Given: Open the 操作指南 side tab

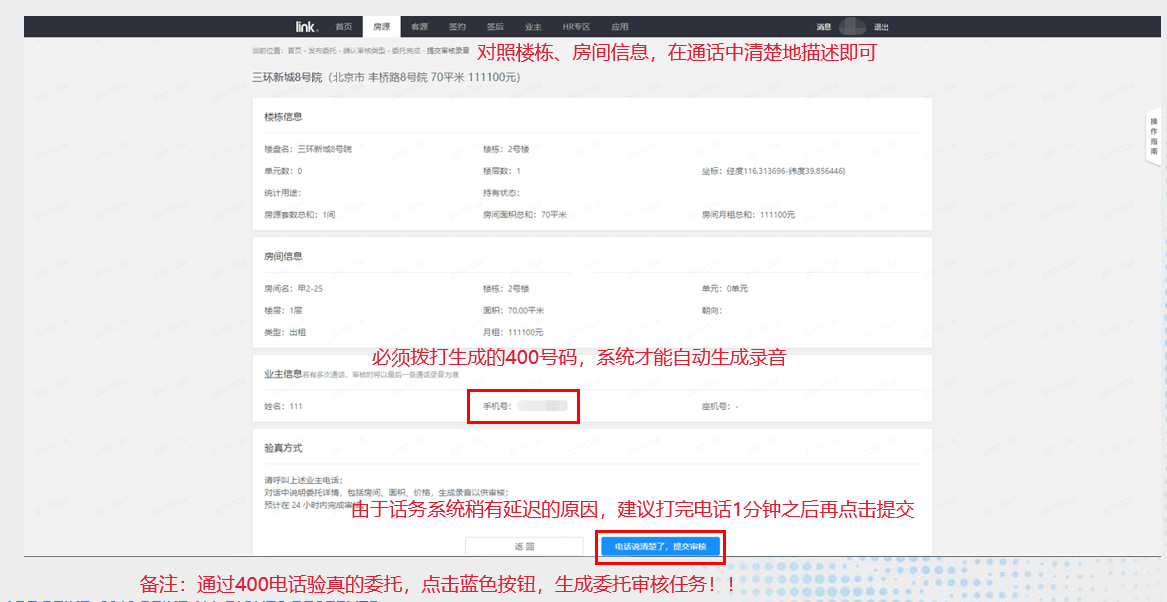Looking at the screenshot, I should click(x=1154, y=135).
